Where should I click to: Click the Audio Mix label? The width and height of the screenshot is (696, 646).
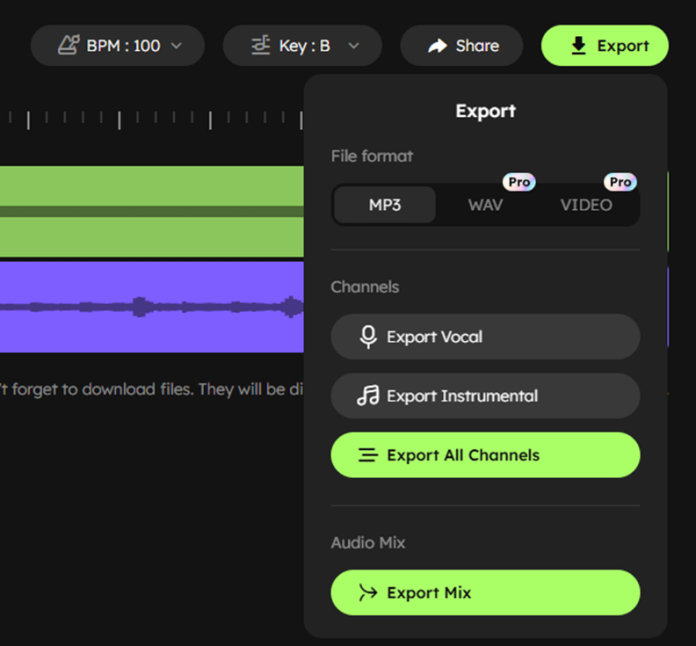tap(368, 543)
